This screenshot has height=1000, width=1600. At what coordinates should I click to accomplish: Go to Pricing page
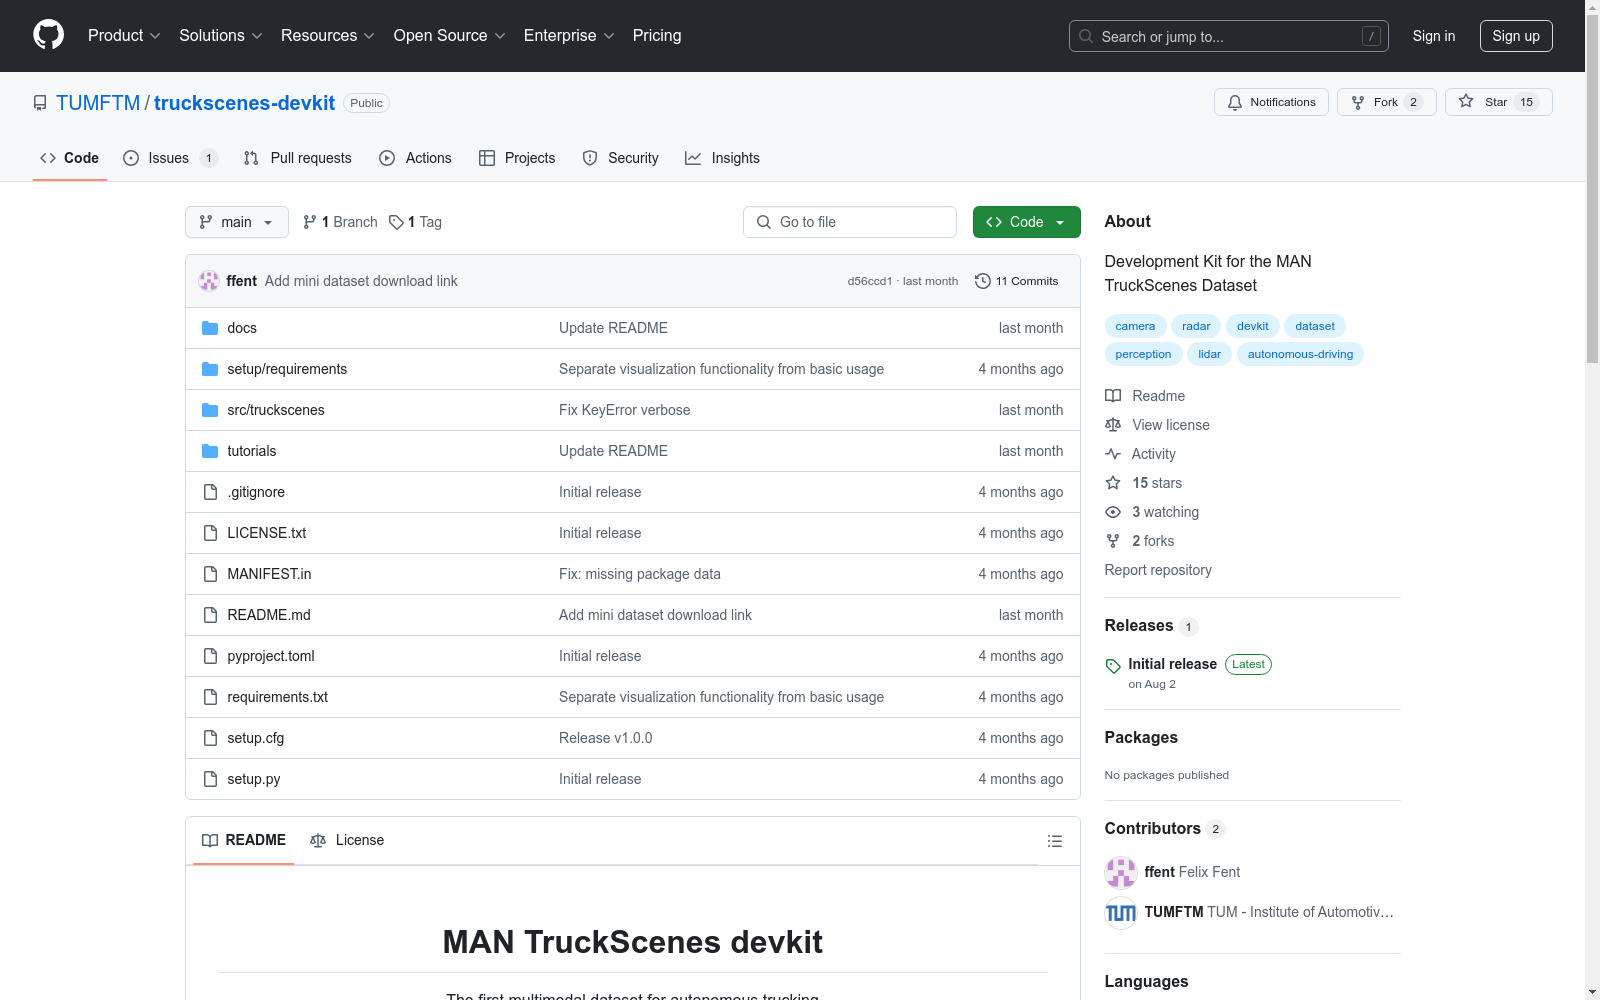[657, 35]
